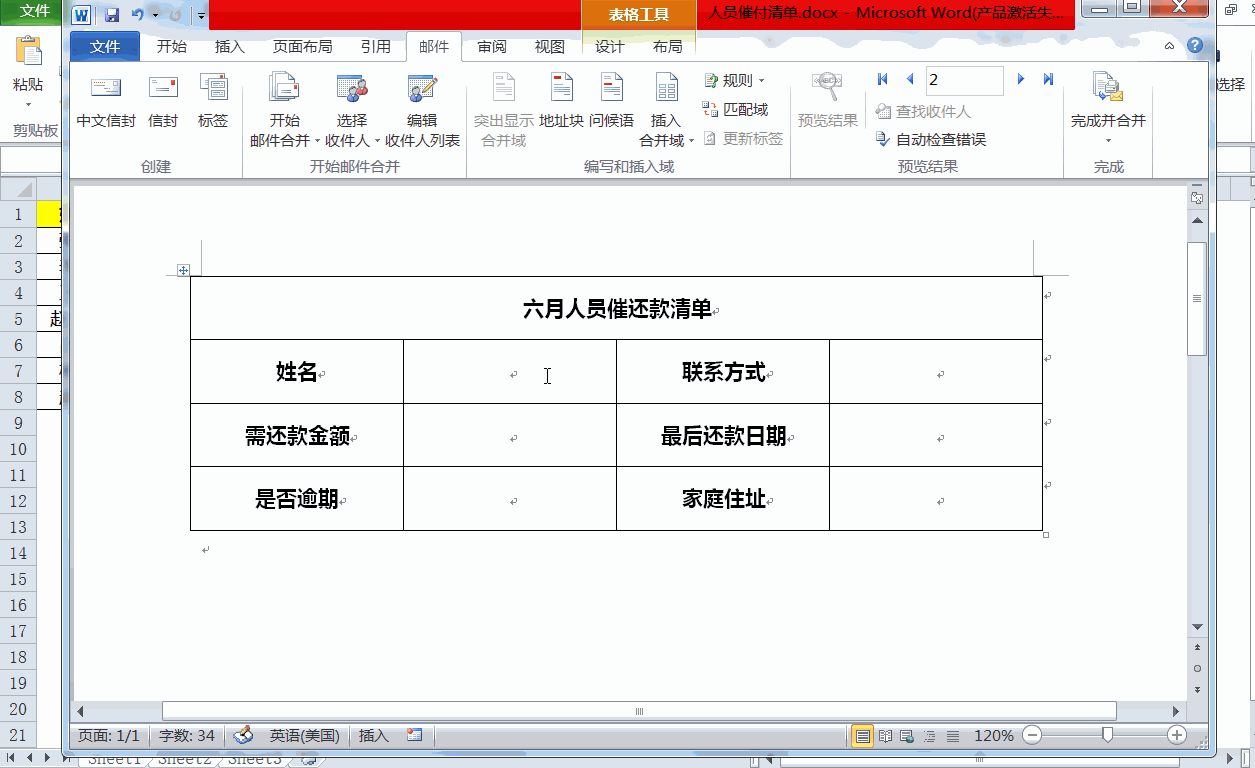The width and height of the screenshot is (1255, 768).
Task: Switch to Outline view
Action: [x=930, y=736]
